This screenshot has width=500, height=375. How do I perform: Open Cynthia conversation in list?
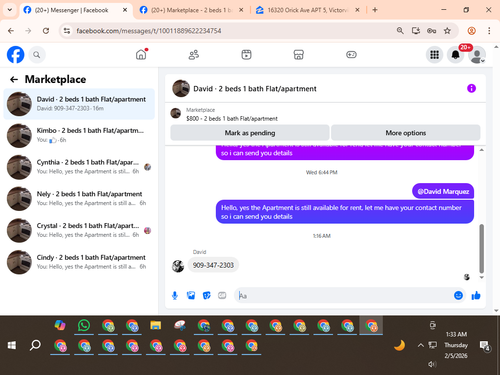79,167
